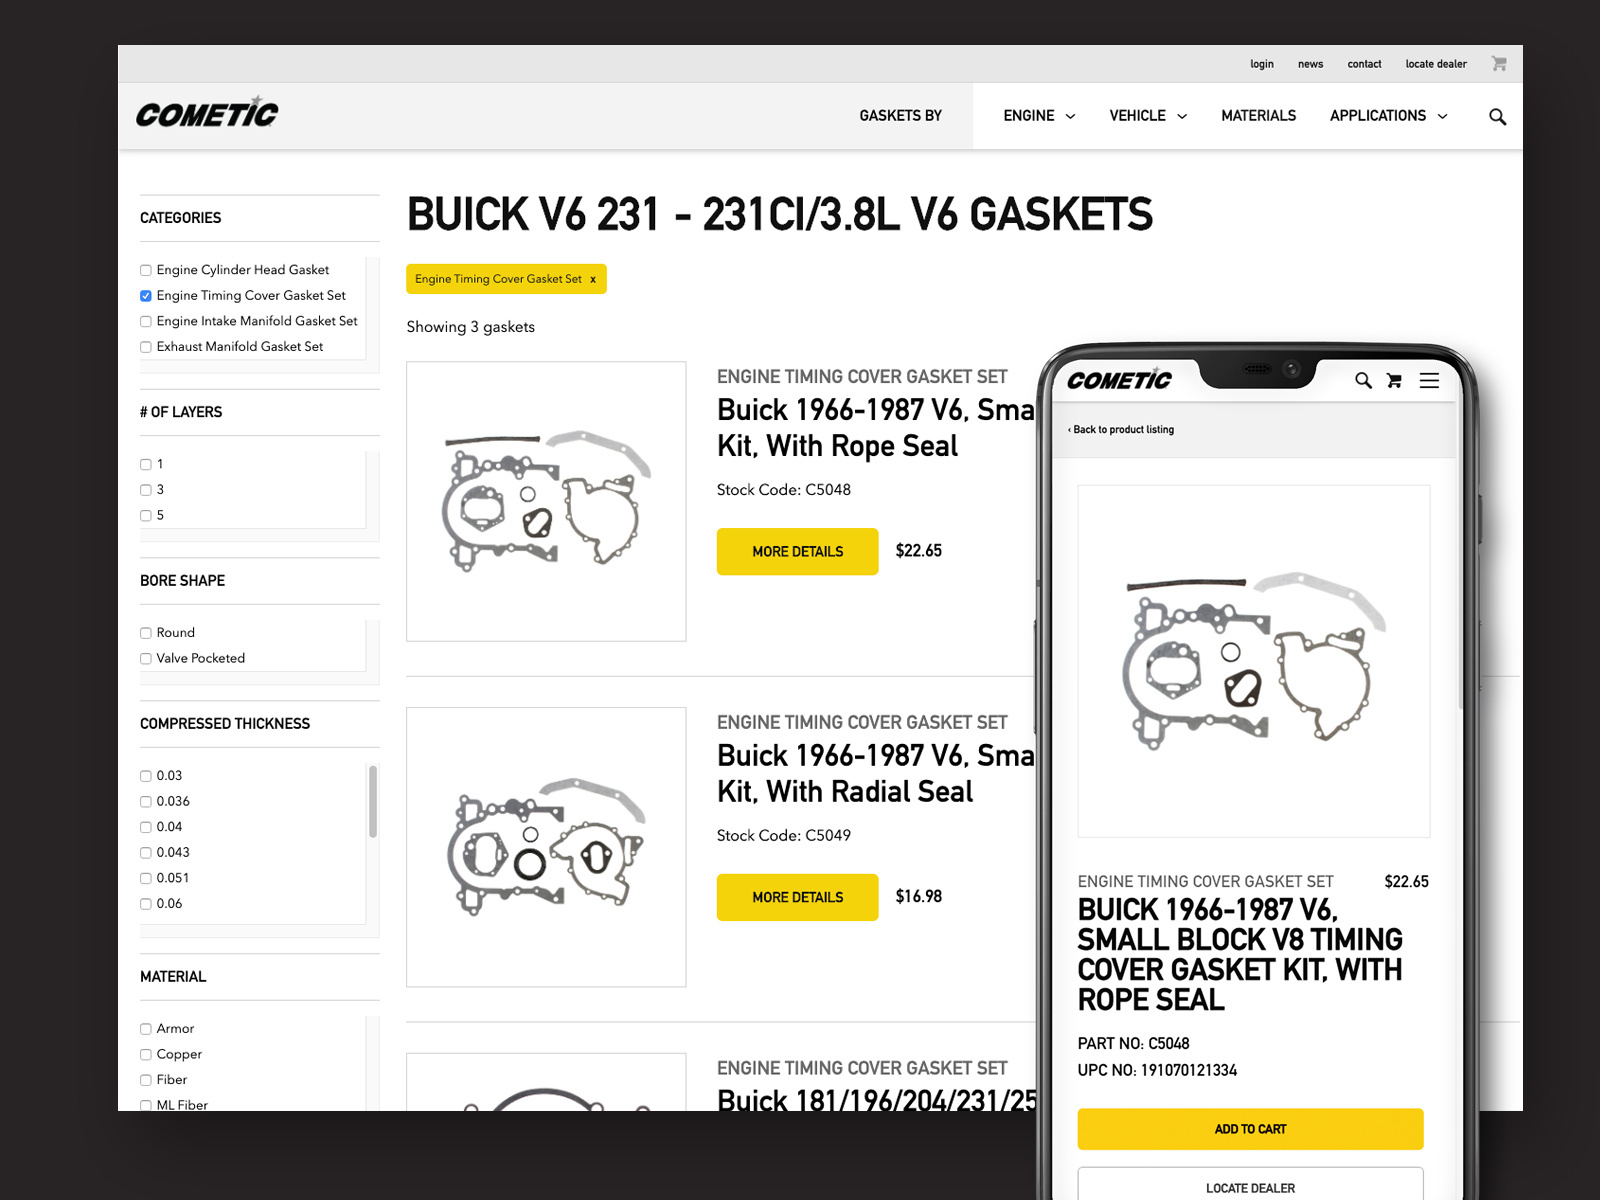Tick the Valve Pocketed bore shape
Screen dimensions: 1600x1200
coord(146,659)
